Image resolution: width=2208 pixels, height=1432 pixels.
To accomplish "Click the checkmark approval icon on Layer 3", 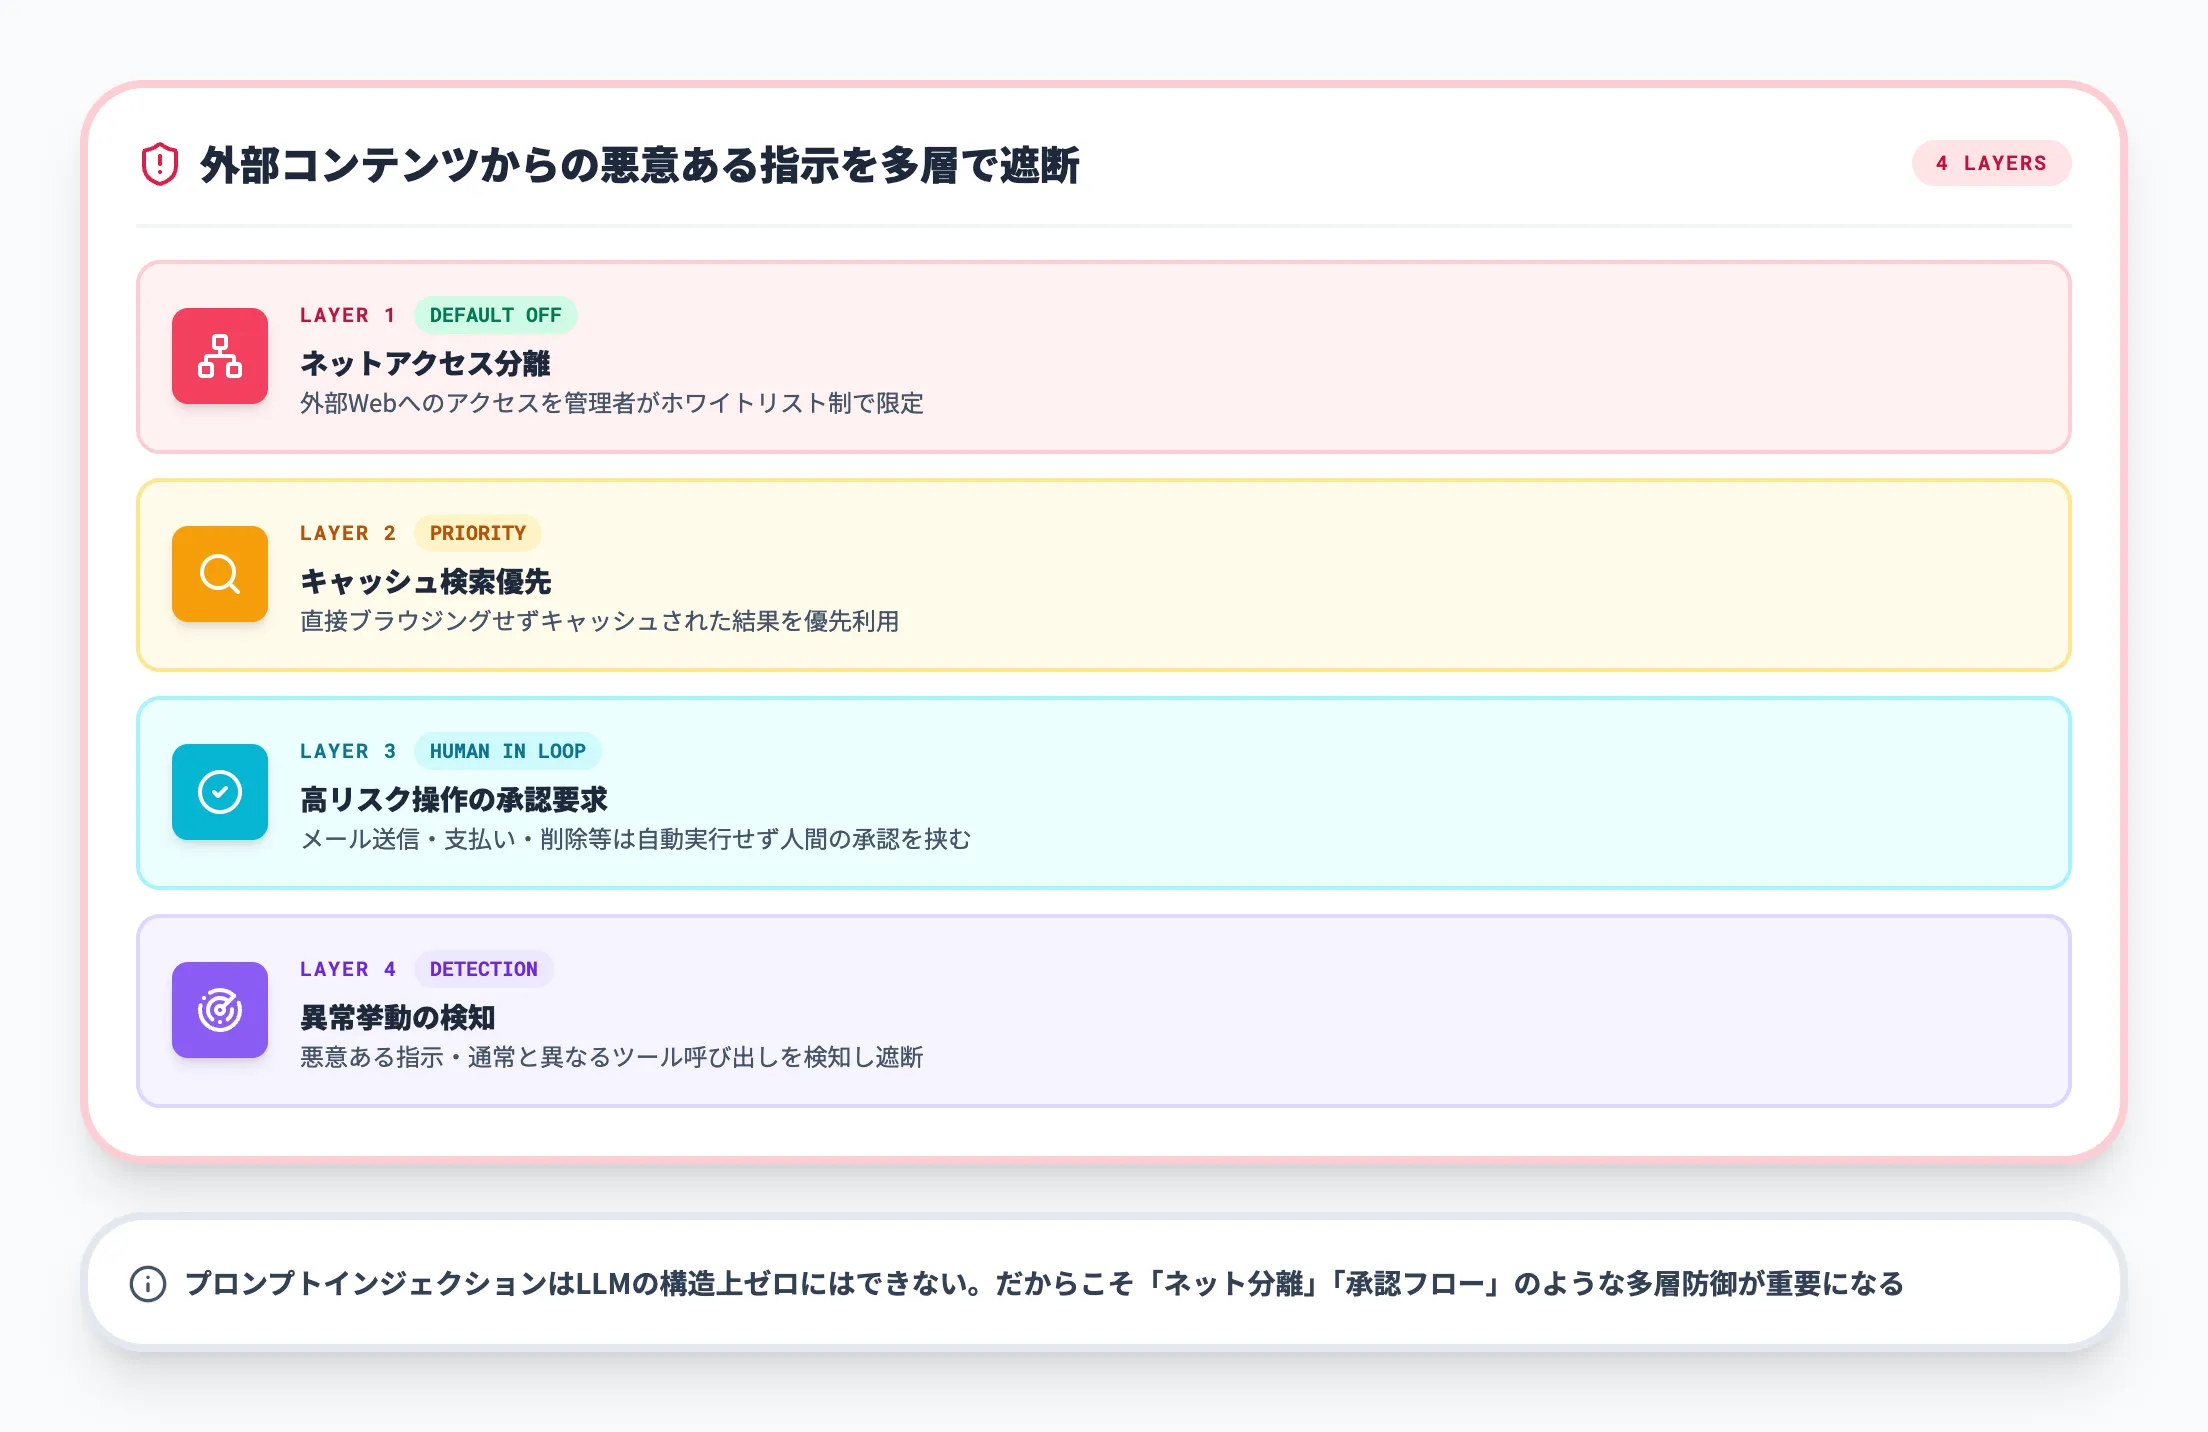I will 220,793.
